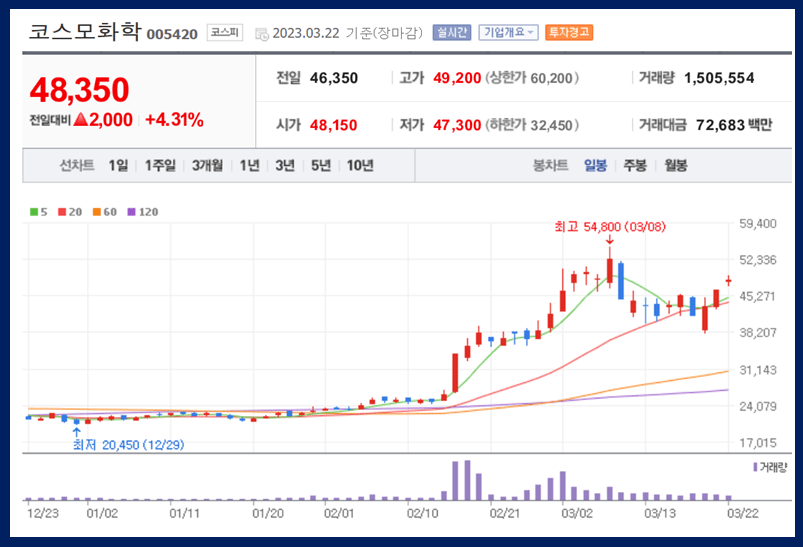Click the 12/23 date axis label
This screenshot has height=547, width=803.
(43, 513)
